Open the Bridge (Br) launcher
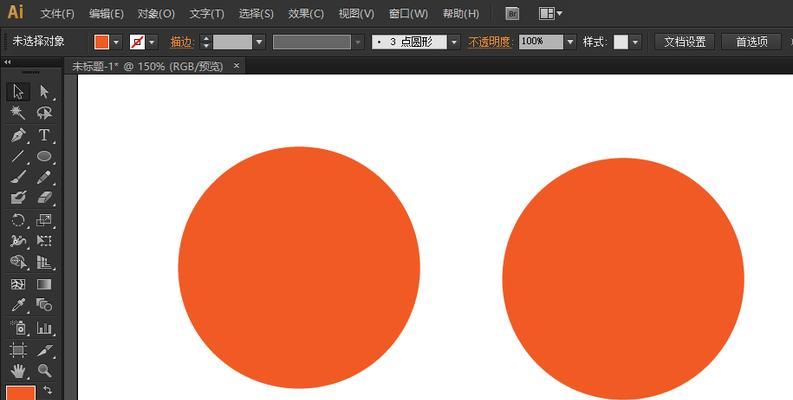Screen dimensions: 793x400 pyautogui.click(x=512, y=14)
